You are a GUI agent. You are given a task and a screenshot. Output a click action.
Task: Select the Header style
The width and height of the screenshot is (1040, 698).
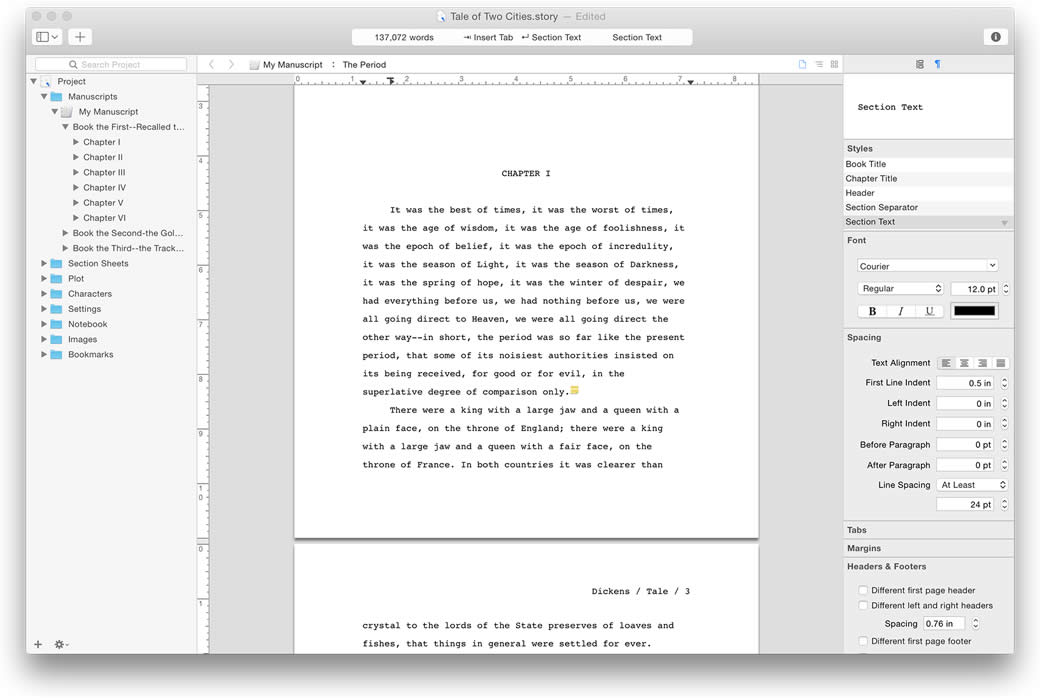point(928,193)
